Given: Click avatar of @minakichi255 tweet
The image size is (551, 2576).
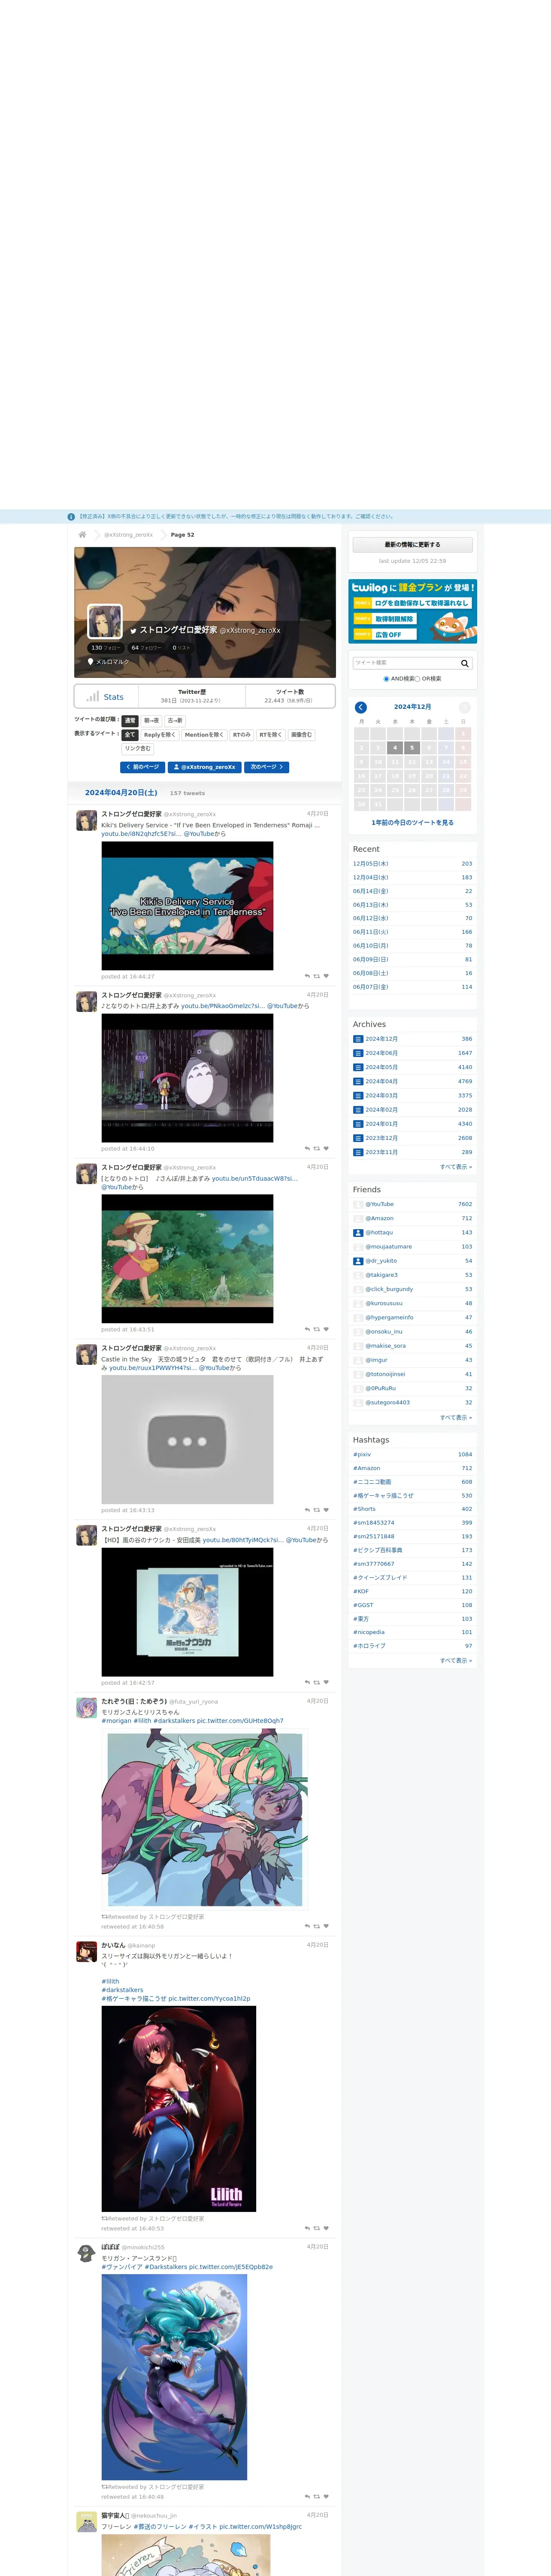Looking at the screenshot, I should [87, 2253].
